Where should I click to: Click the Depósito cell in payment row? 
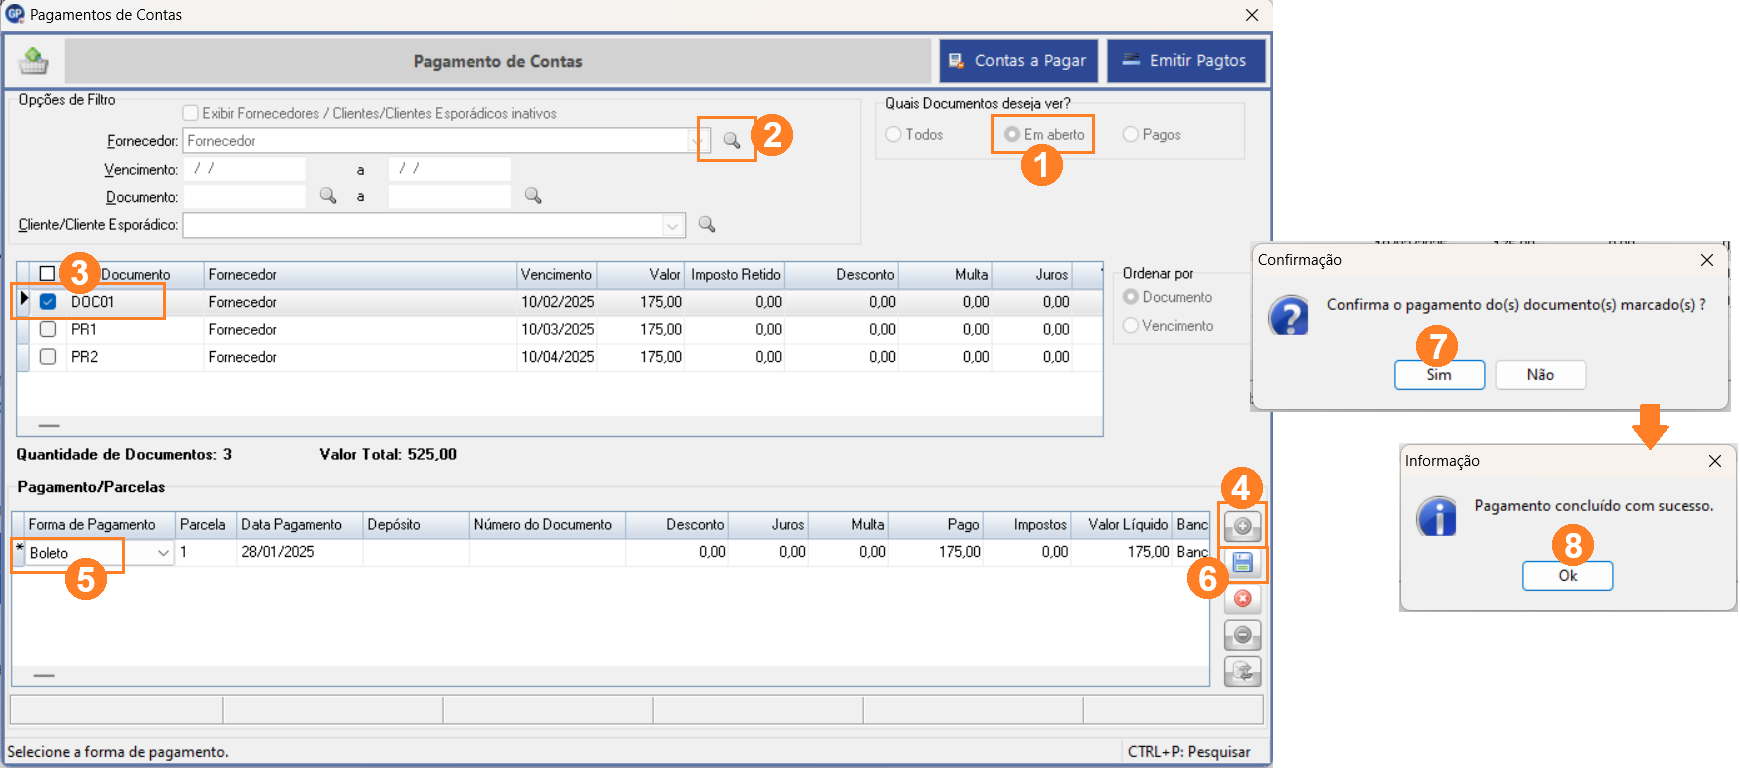point(416,552)
